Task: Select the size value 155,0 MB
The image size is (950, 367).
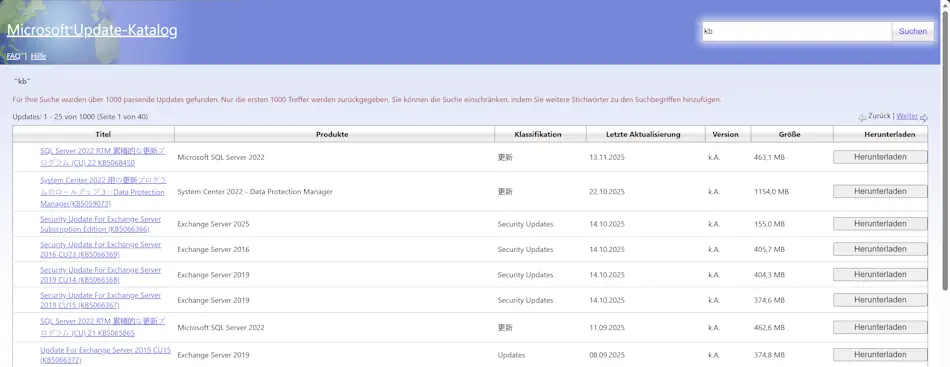Action: tap(769, 224)
